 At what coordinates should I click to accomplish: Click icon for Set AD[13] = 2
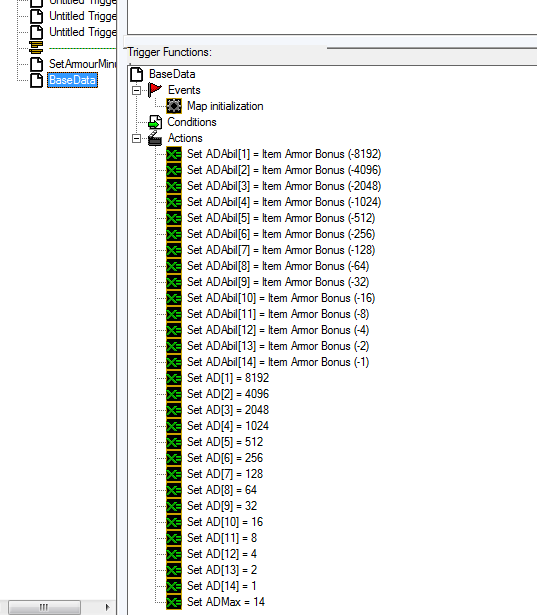[x=174, y=570]
